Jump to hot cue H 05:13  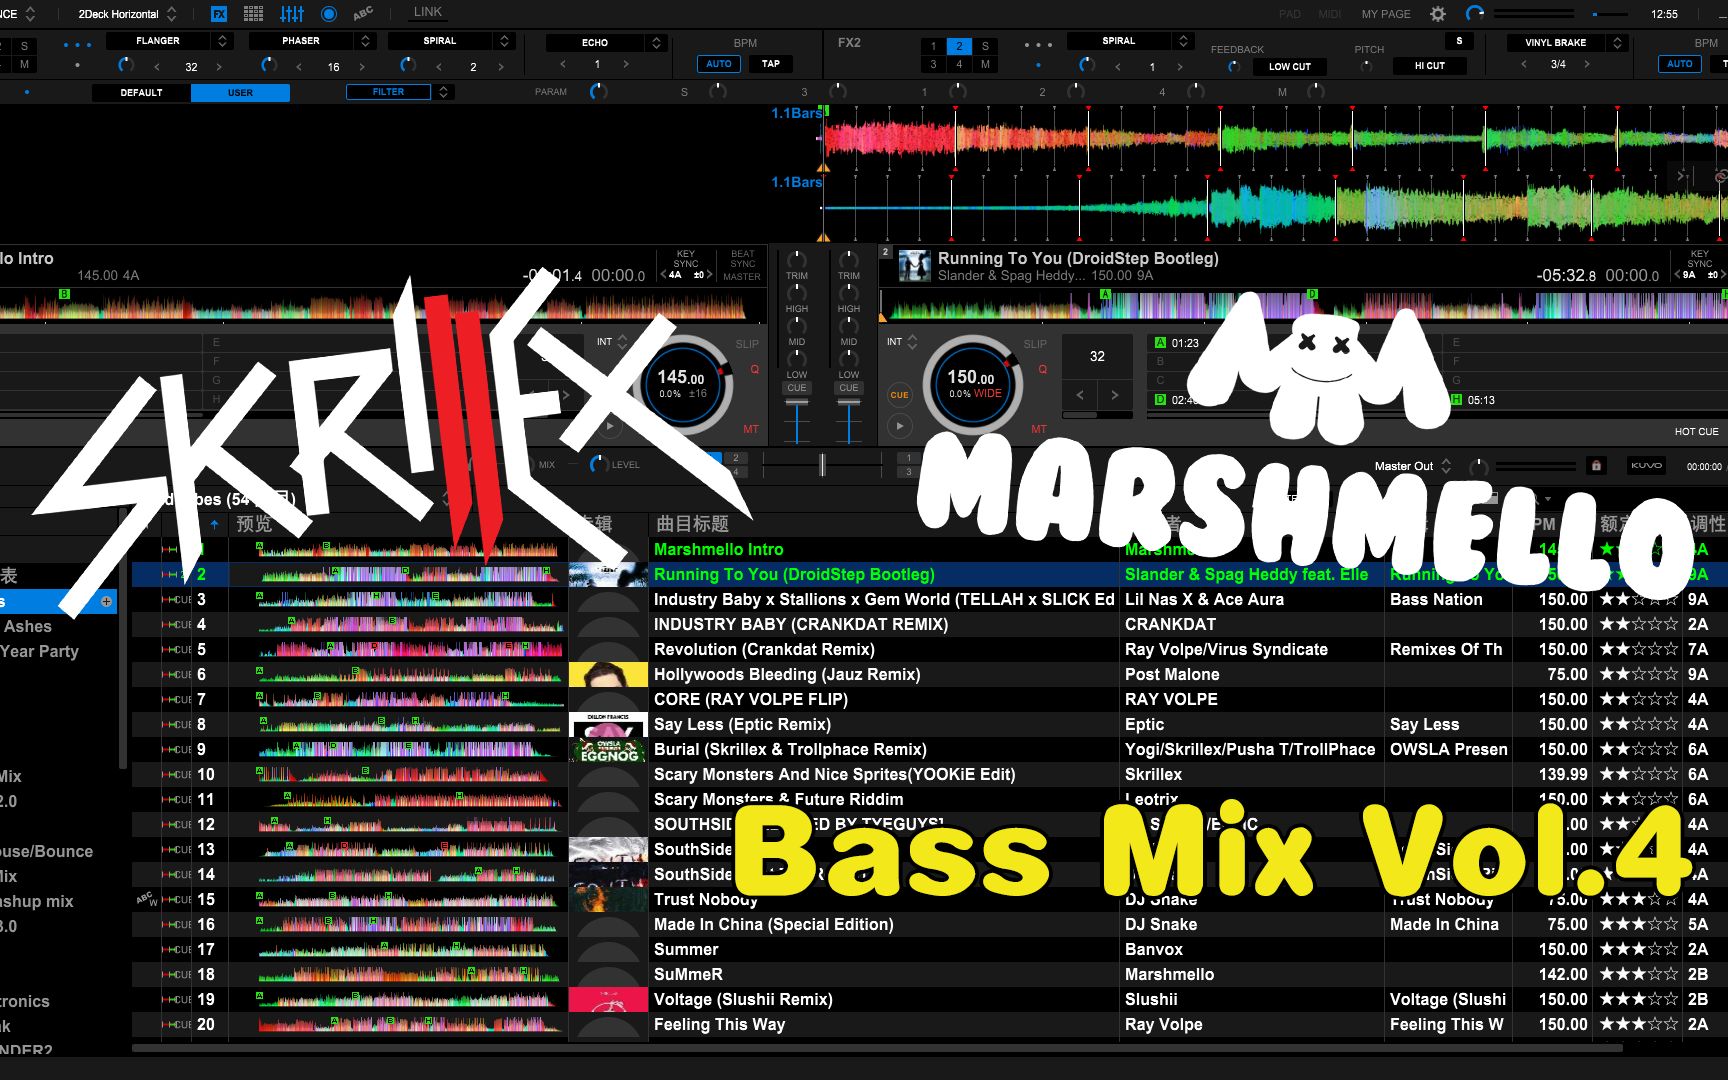tap(1474, 400)
